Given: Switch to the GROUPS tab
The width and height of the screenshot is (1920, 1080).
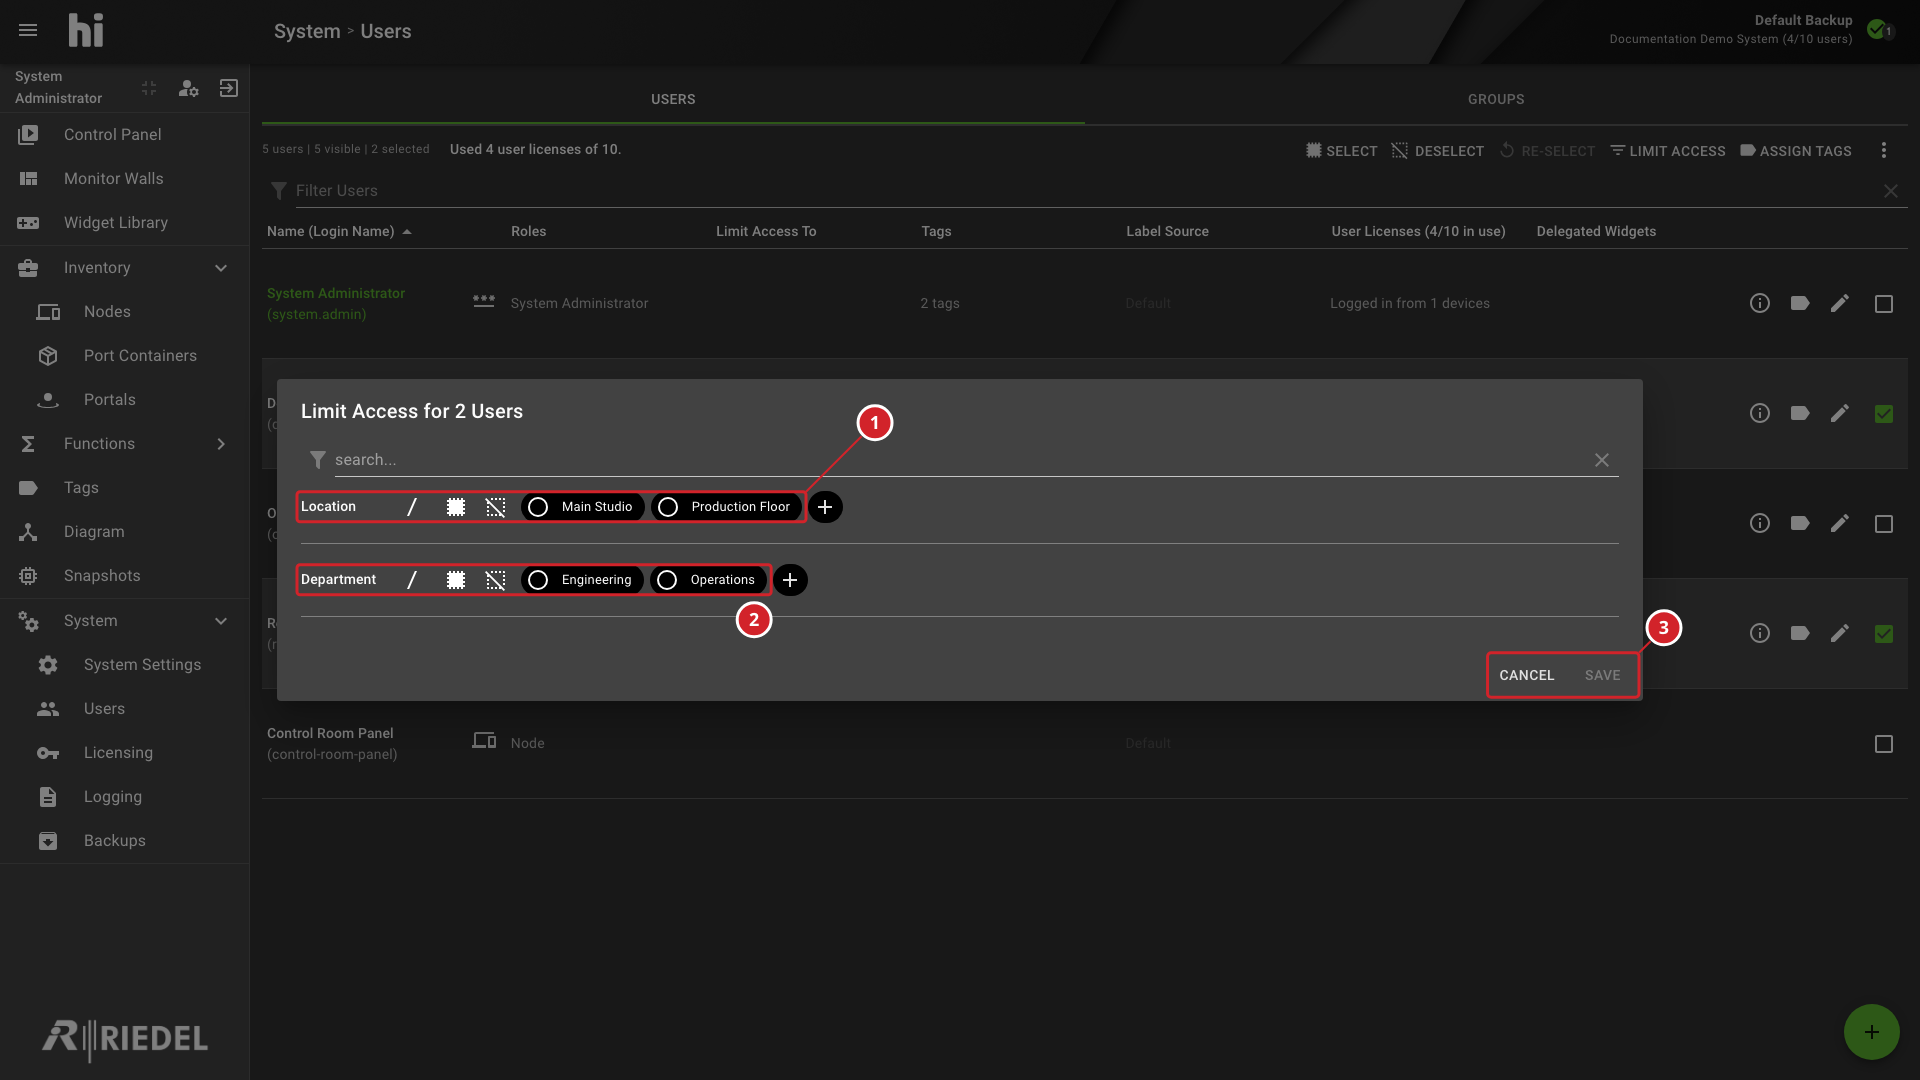Looking at the screenshot, I should [1496, 99].
